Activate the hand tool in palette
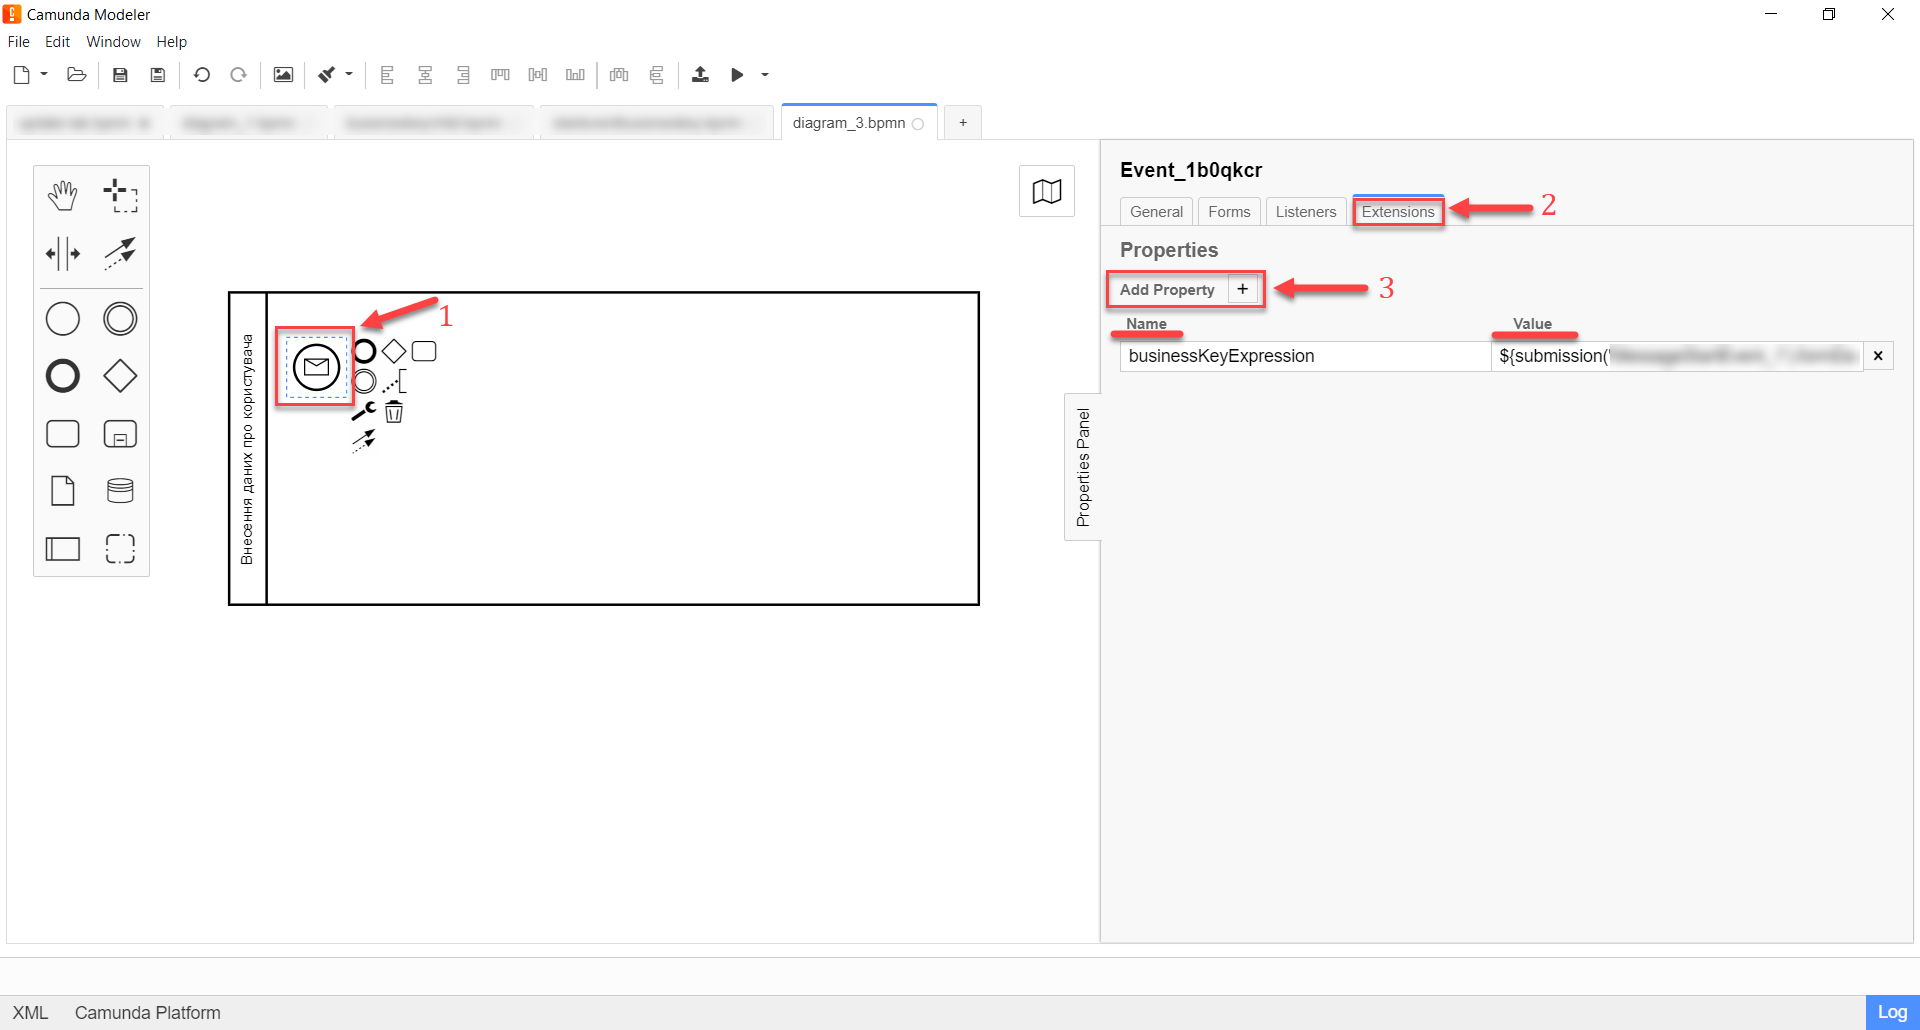This screenshot has width=1920, height=1030. (x=63, y=196)
